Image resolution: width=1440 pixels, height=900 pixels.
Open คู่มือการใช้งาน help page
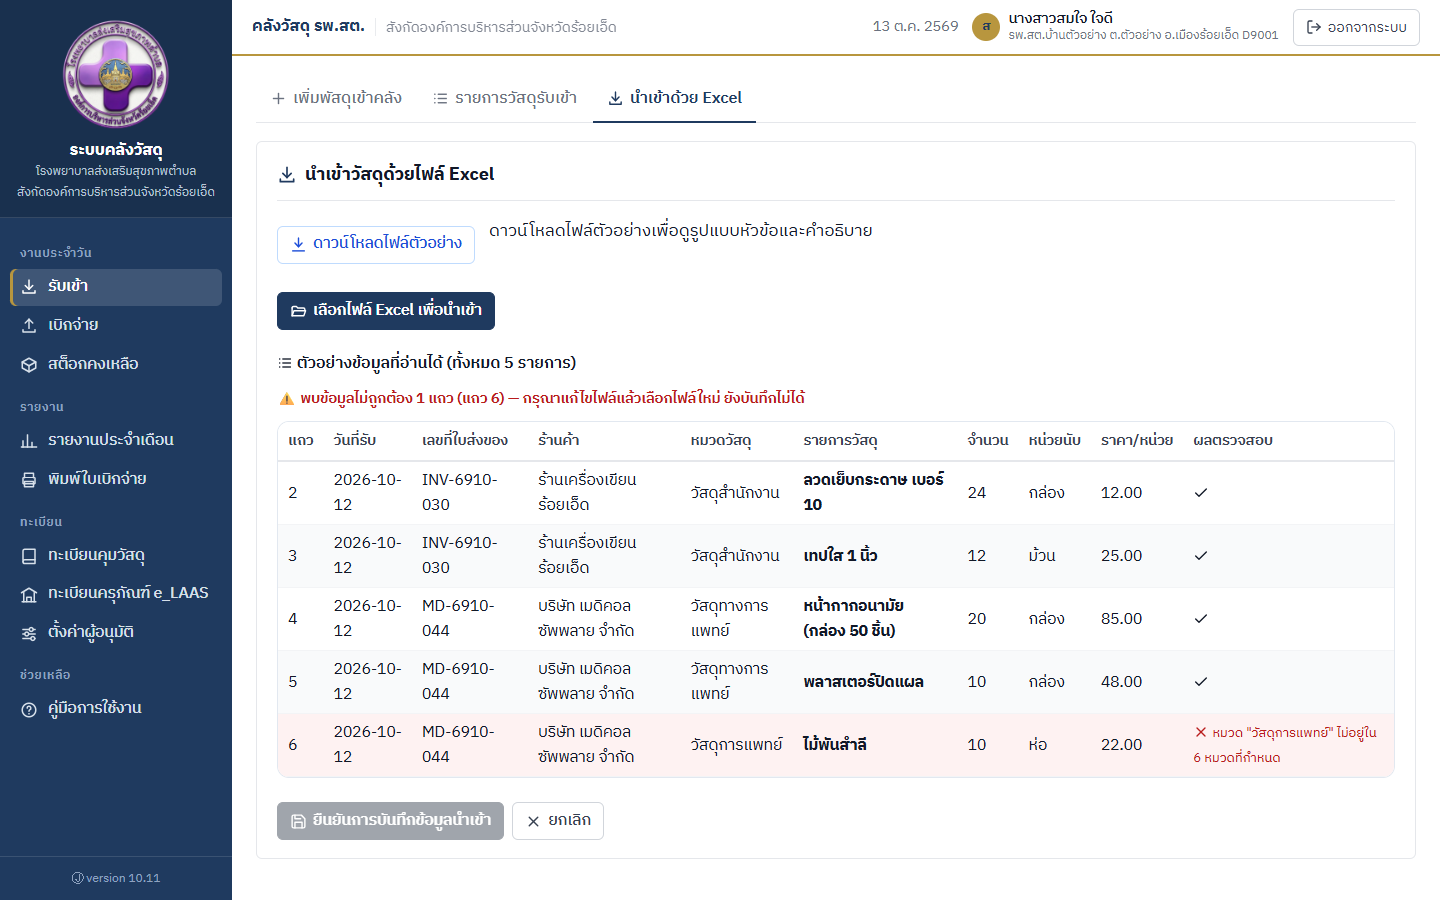pyautogui.click(x=116, y=709)
